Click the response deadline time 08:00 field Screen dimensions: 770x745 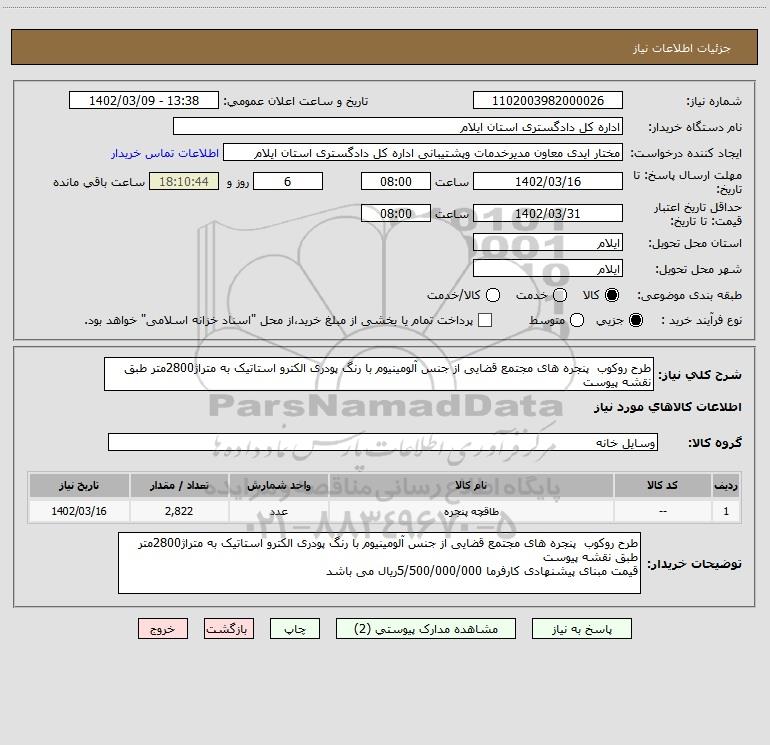[x=396, y=181]
